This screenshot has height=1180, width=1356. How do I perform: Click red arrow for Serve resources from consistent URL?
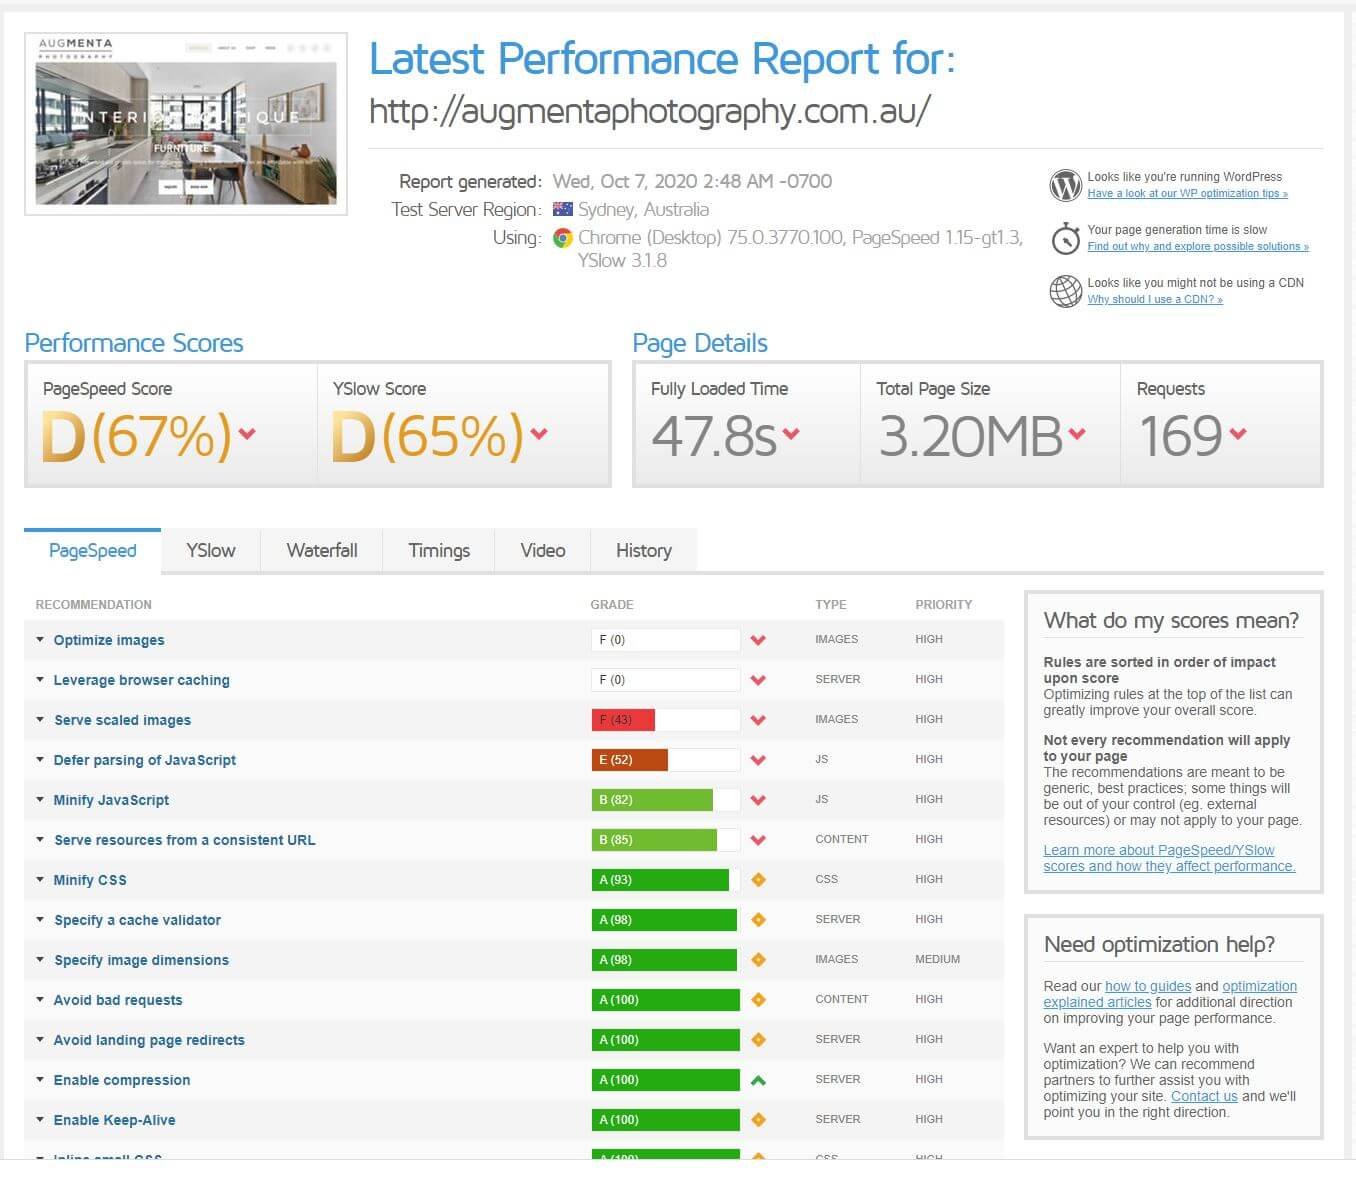758,840
